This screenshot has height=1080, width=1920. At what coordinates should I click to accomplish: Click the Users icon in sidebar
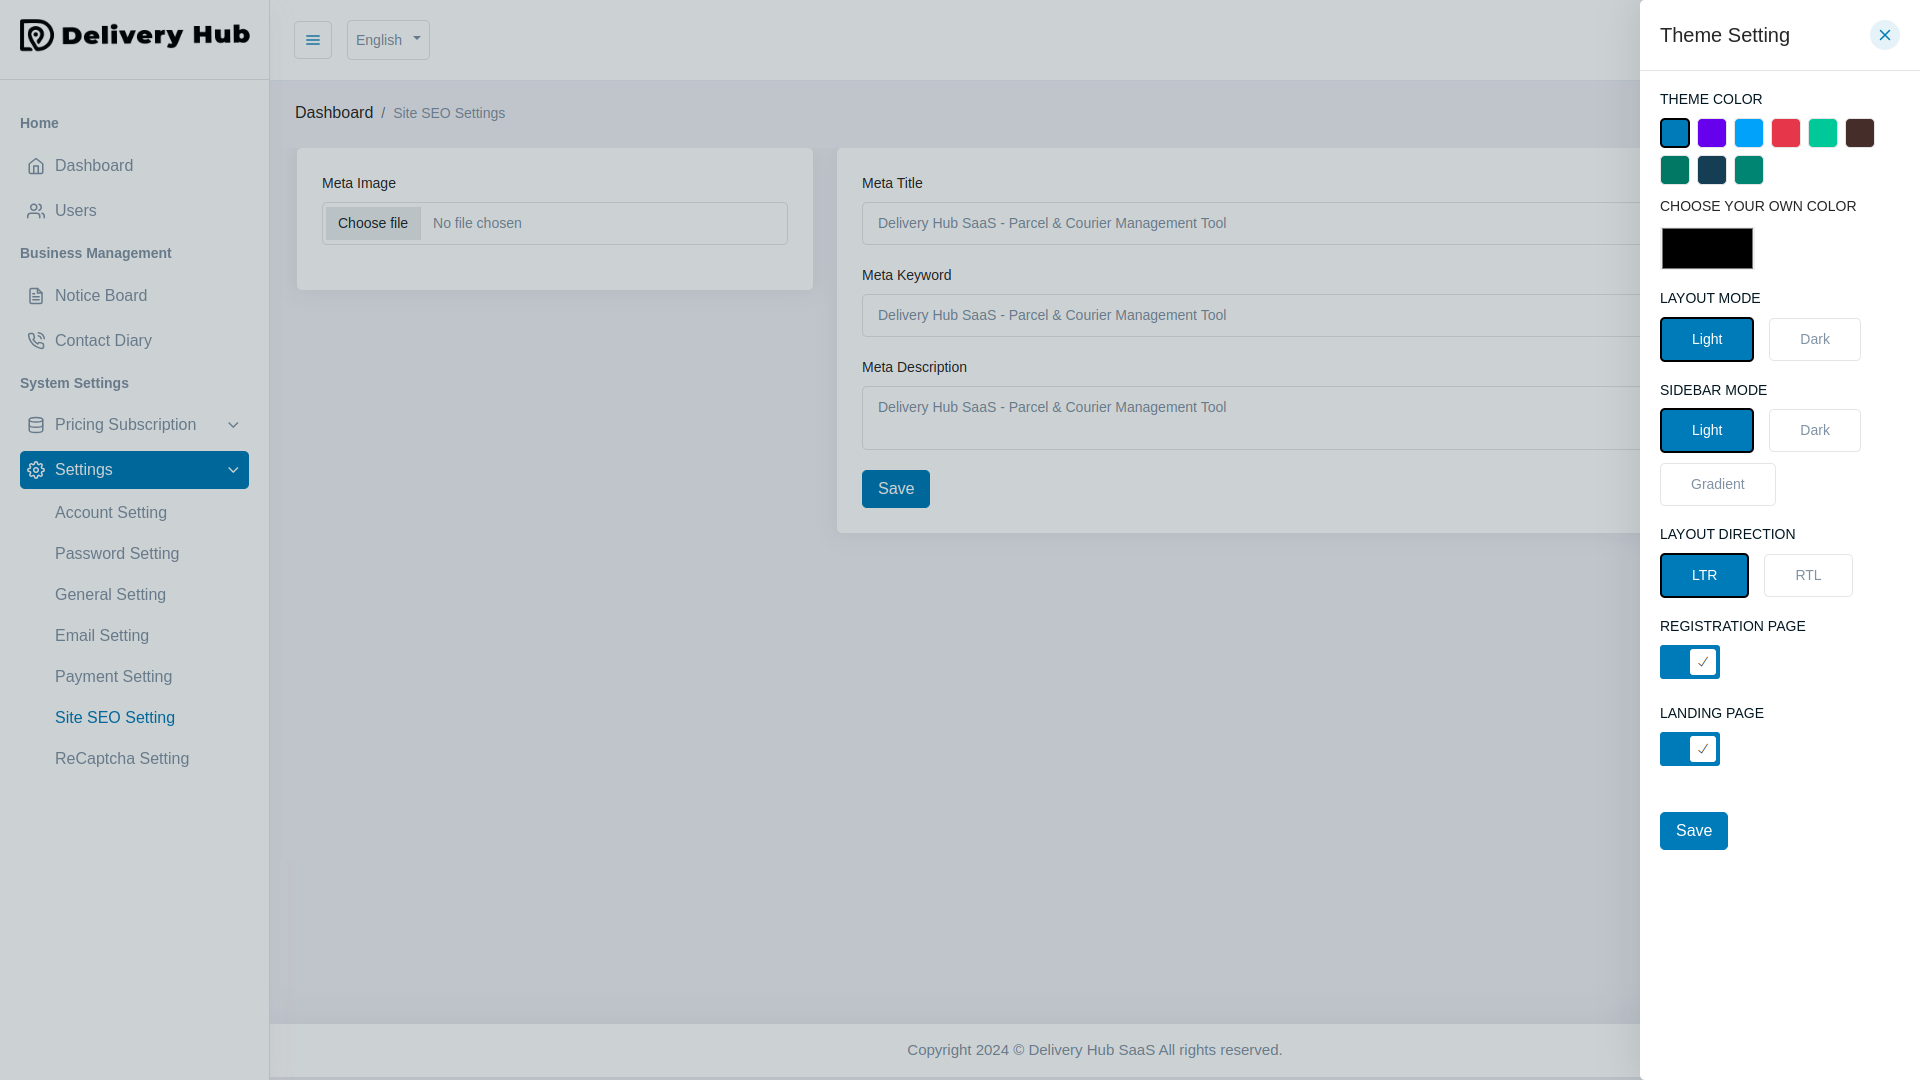(x=36, y=211)
